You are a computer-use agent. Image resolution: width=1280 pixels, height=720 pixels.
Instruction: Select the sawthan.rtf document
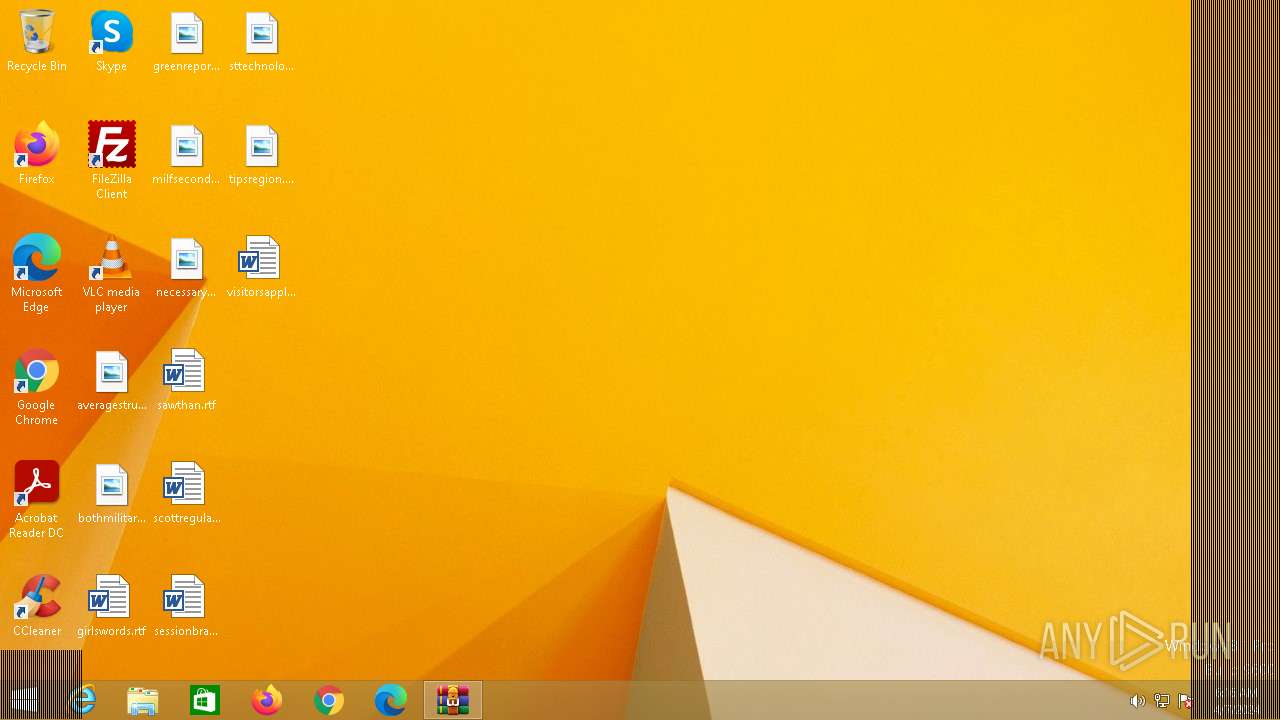[186, 380]
